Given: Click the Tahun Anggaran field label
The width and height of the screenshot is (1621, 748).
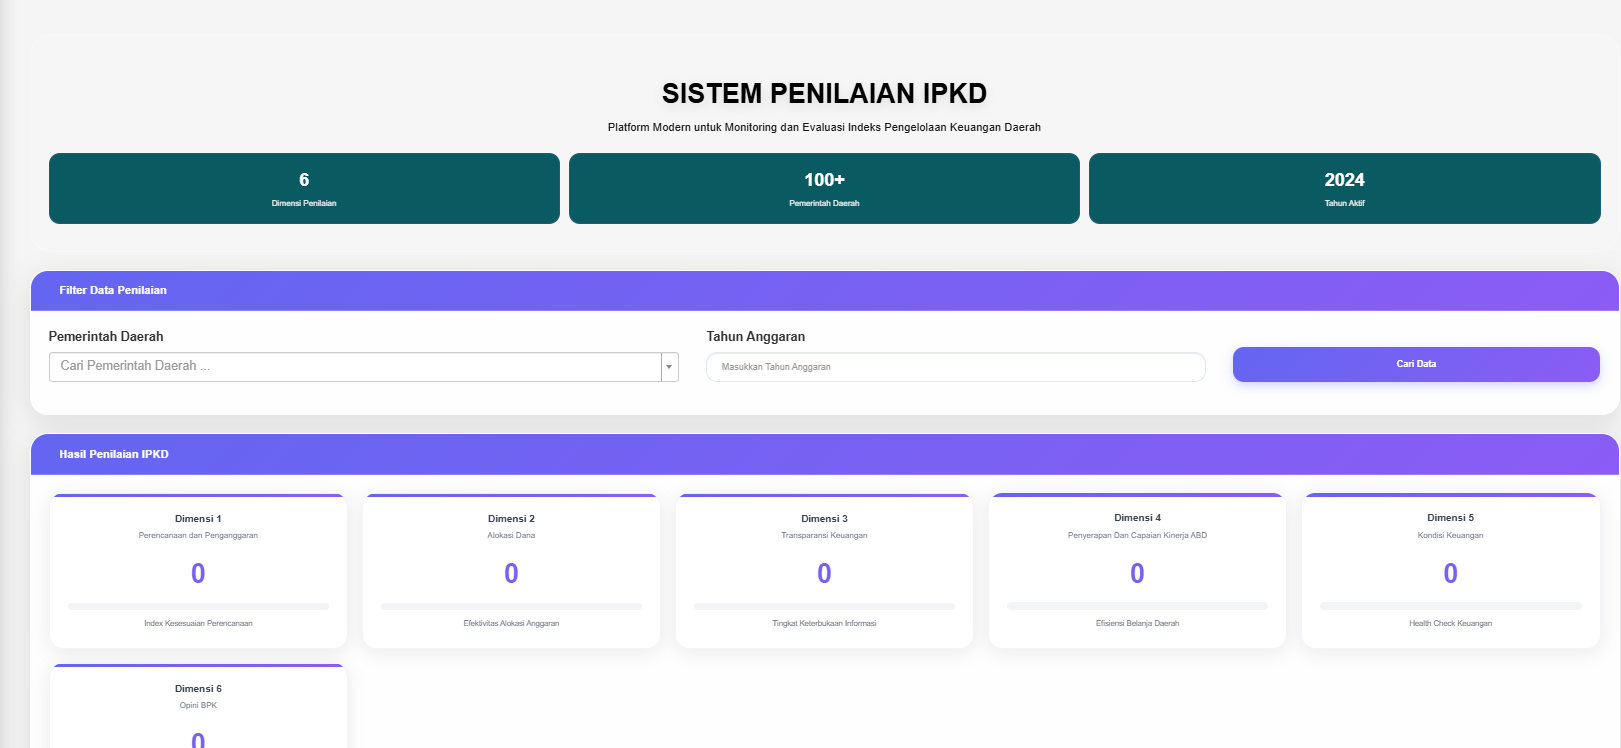Looking at the screenshot, I should 755,337.
